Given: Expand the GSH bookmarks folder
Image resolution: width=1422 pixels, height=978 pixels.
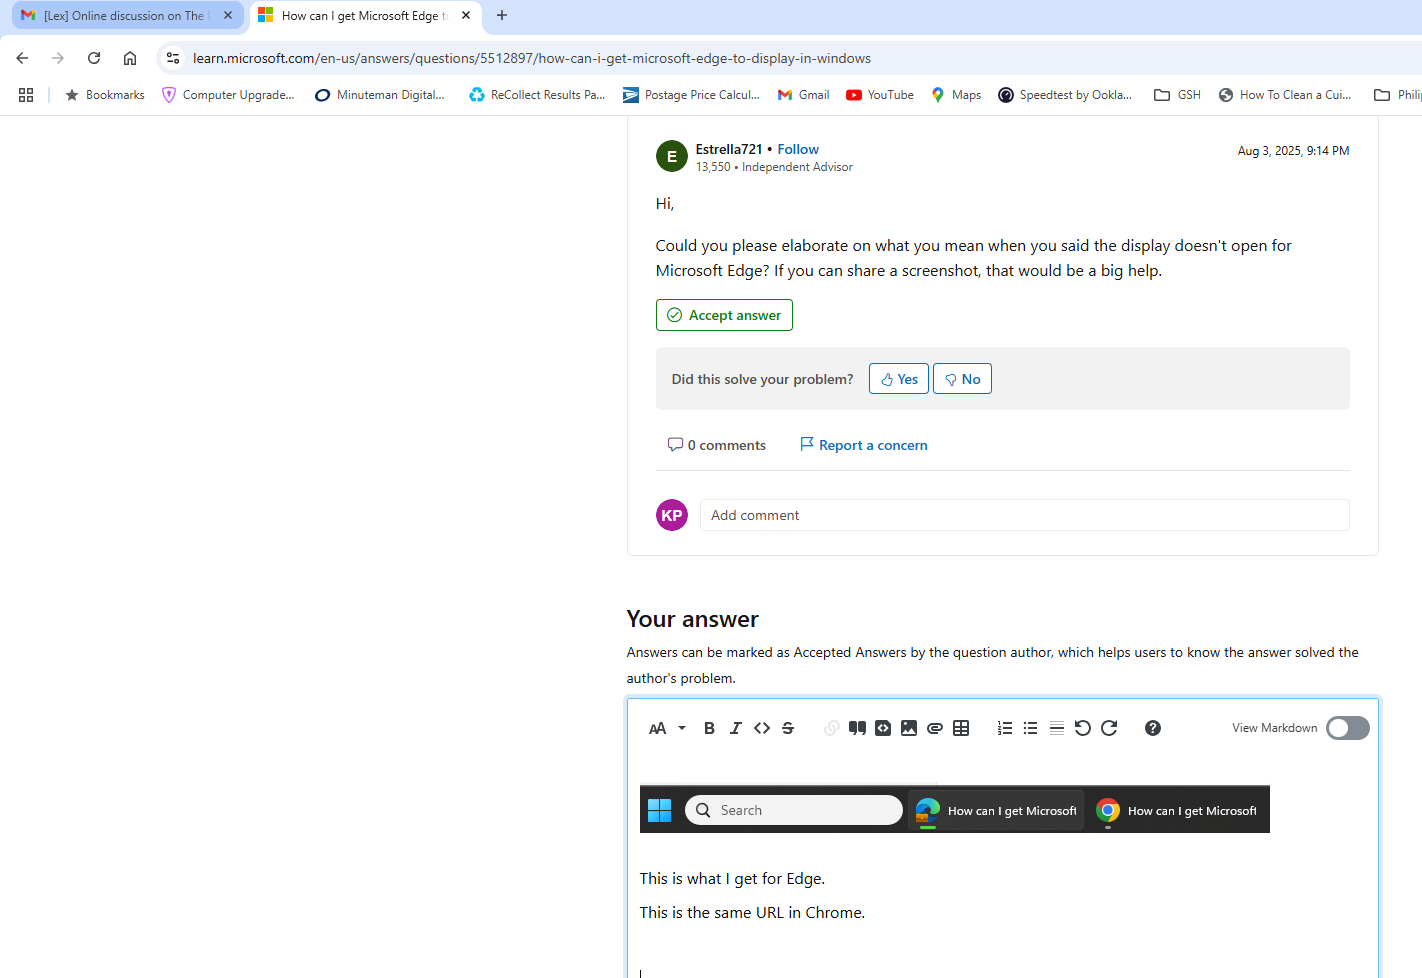Looking at the screenshot, I should [1177, 95].
